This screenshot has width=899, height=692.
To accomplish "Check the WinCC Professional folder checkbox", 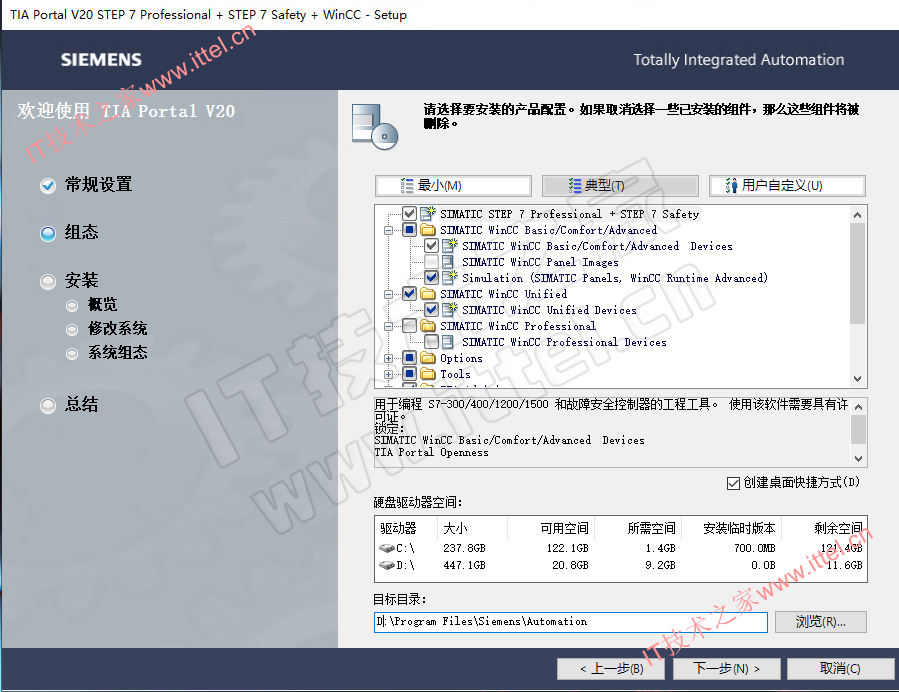I will pyautogui.click(x=409, y=326).
